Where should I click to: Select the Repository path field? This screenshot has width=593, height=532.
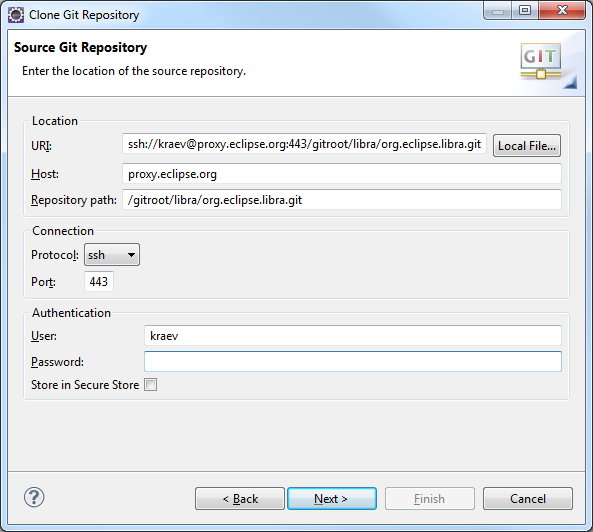click(x=342, y=200)
